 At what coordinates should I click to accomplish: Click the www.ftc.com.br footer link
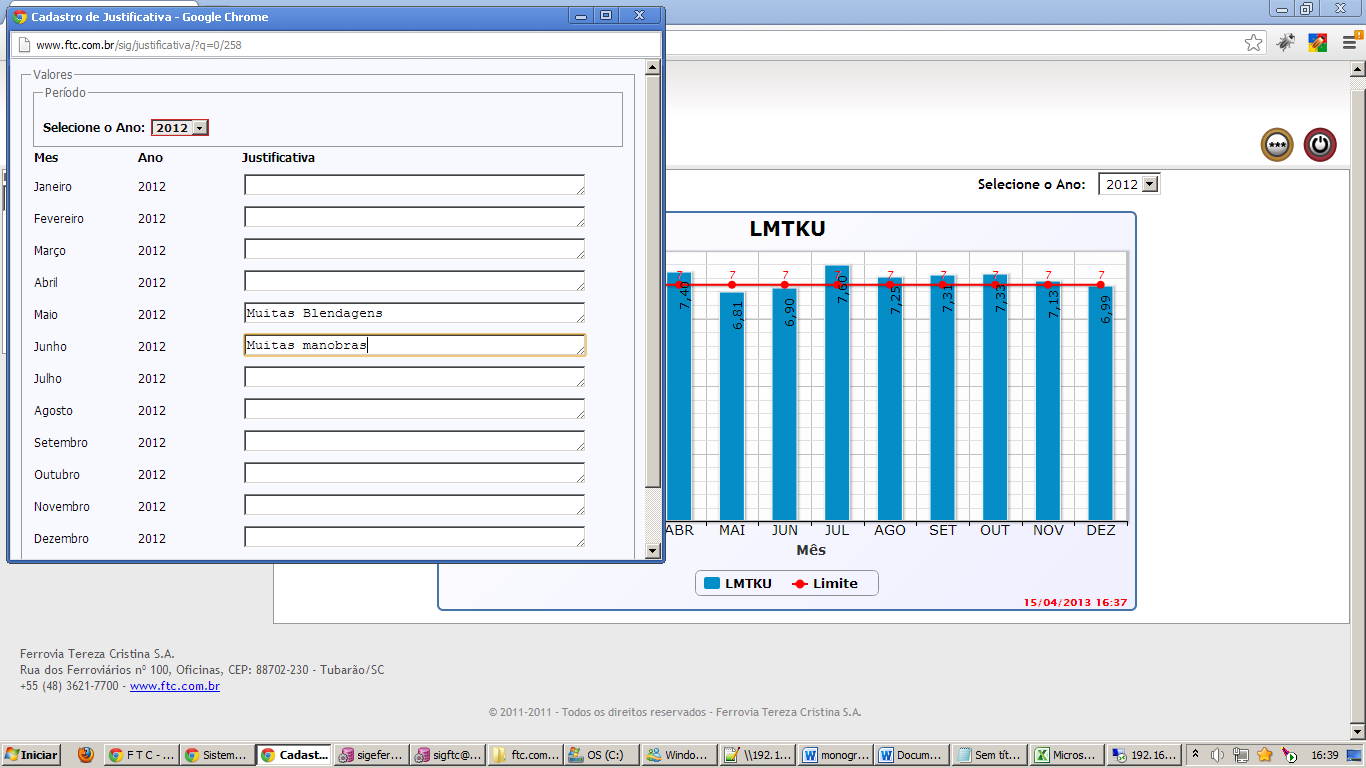pos(175,686)
